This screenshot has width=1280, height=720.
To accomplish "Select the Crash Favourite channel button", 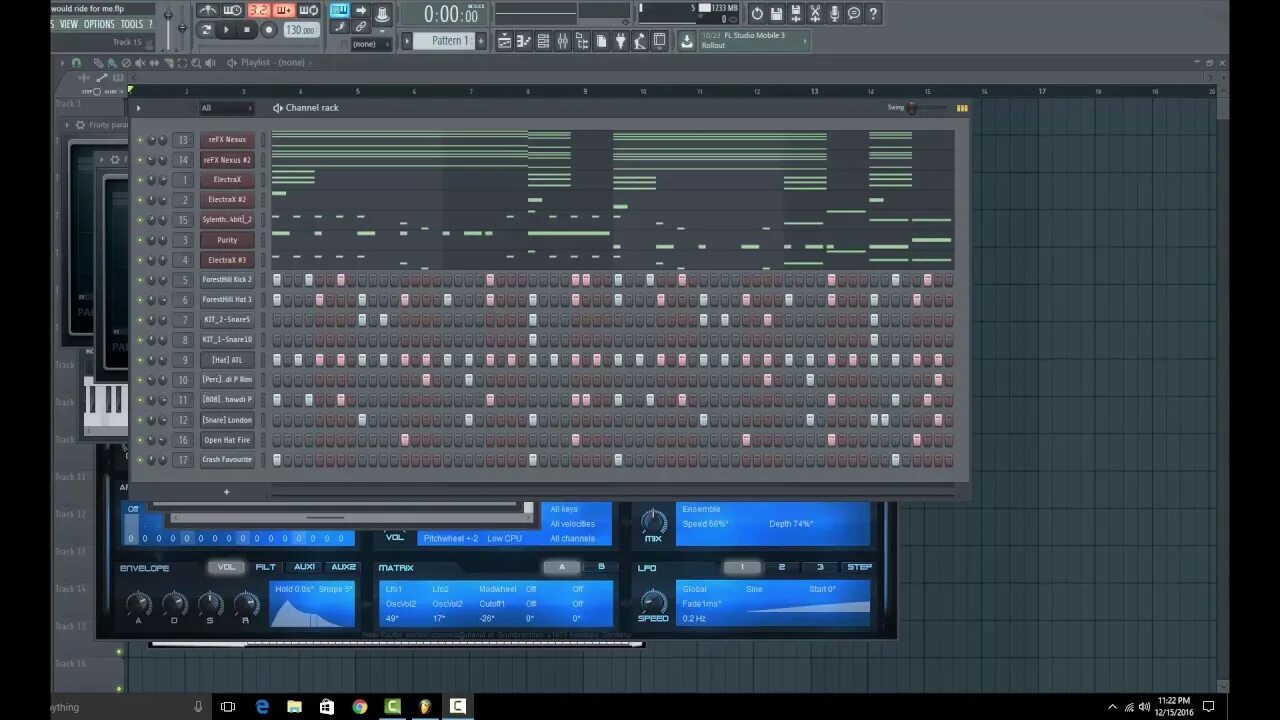I will click(227, 460).
